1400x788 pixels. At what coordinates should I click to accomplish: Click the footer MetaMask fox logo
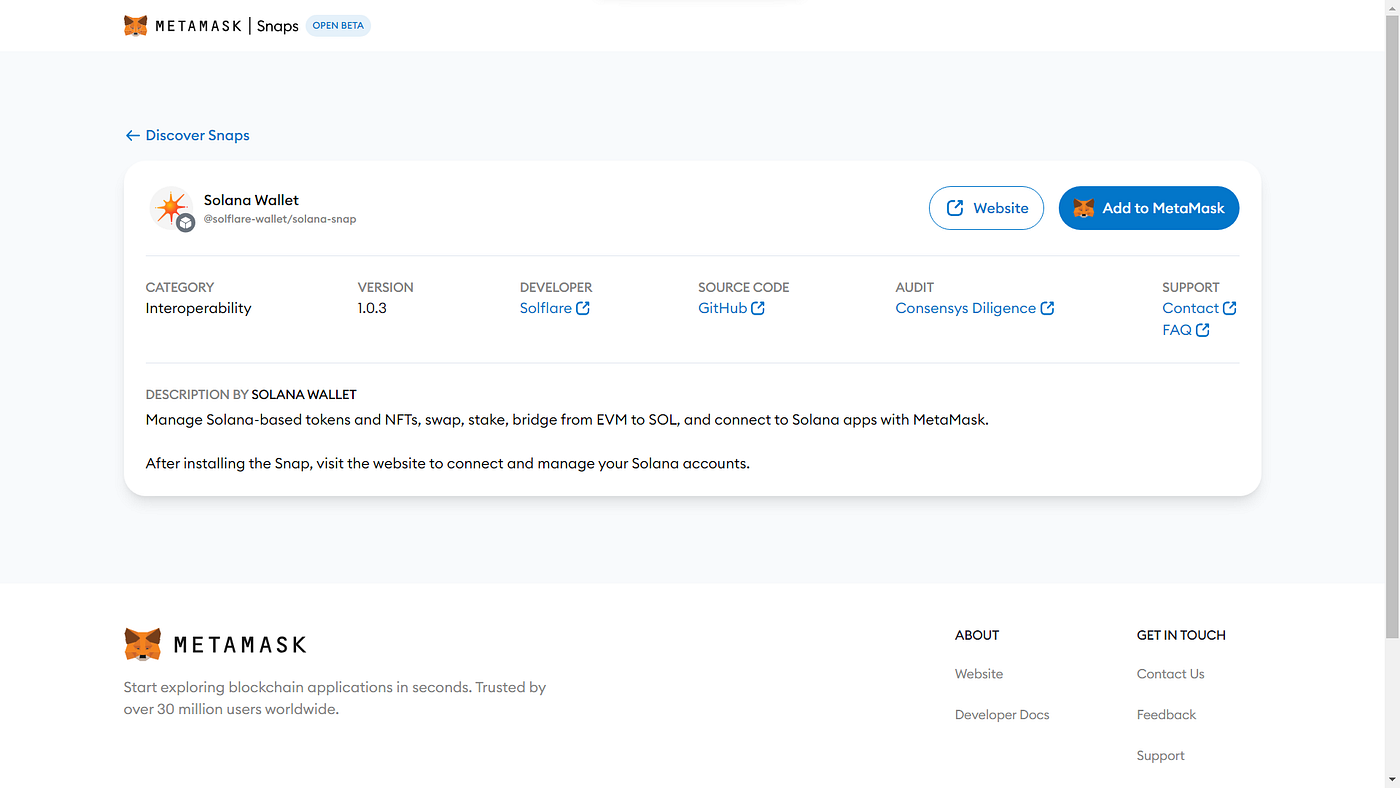point(143,644)
